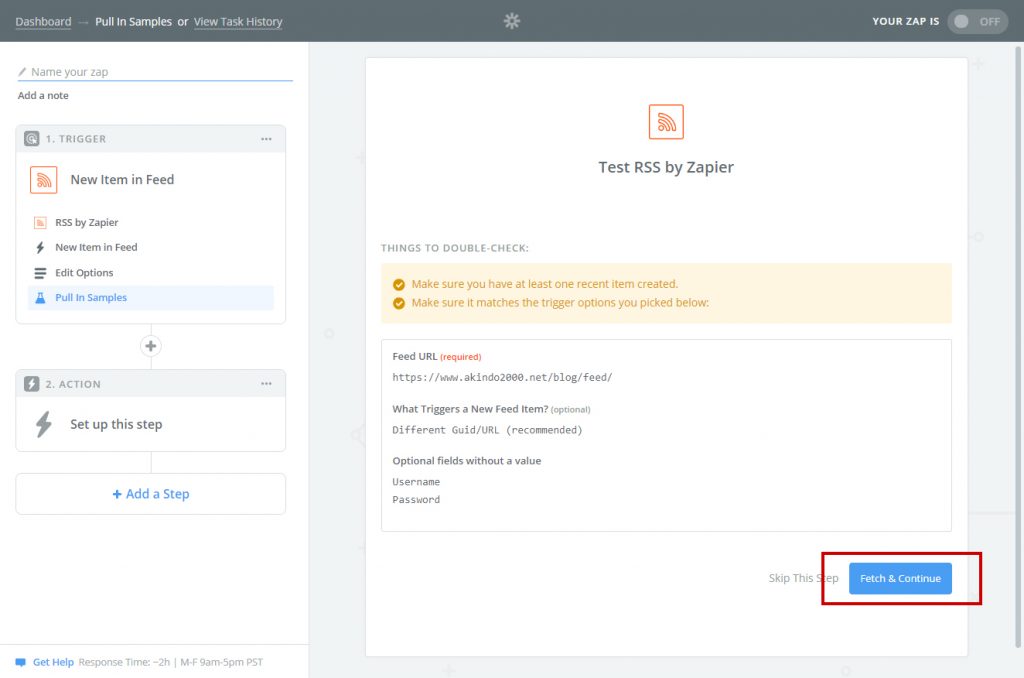This screenshot has width=1024, height=678.
Task: Toggle the Zap ON/OFF switch
Action: click(977, 21)
